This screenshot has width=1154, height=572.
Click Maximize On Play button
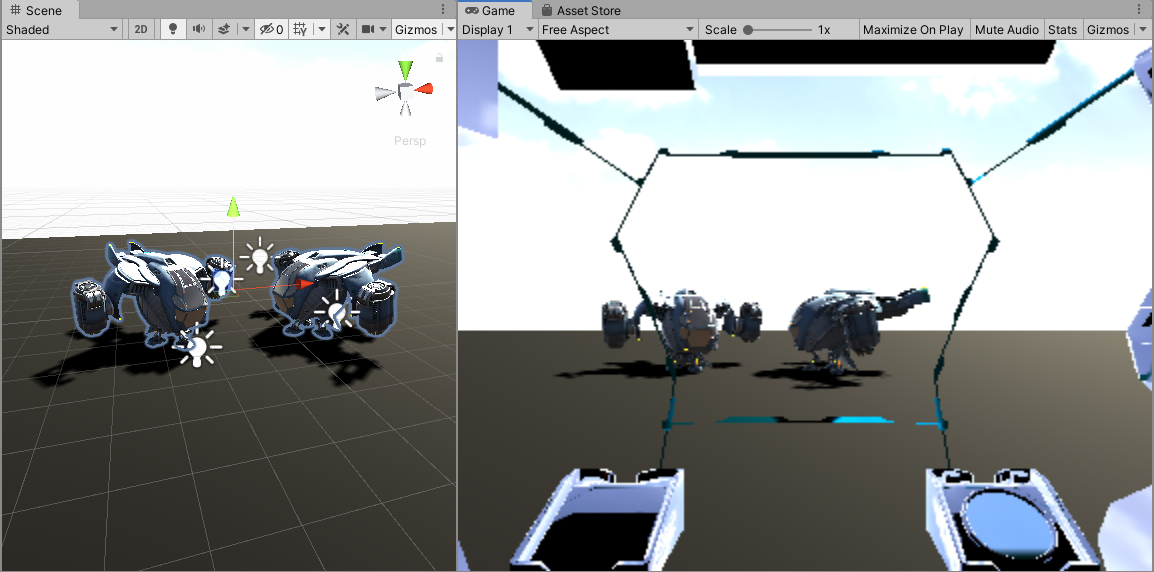click(913, 29)
